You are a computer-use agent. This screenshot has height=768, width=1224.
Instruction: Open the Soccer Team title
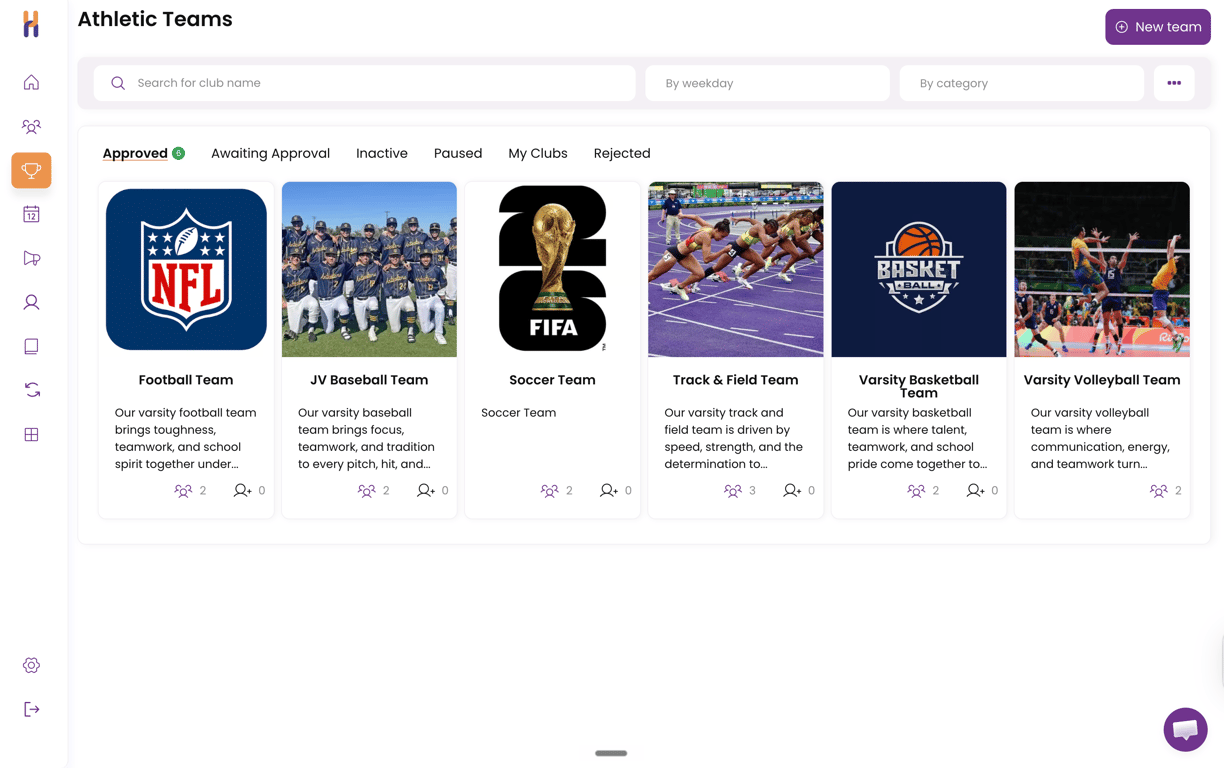pyautogui.click(x=552, y=380)
